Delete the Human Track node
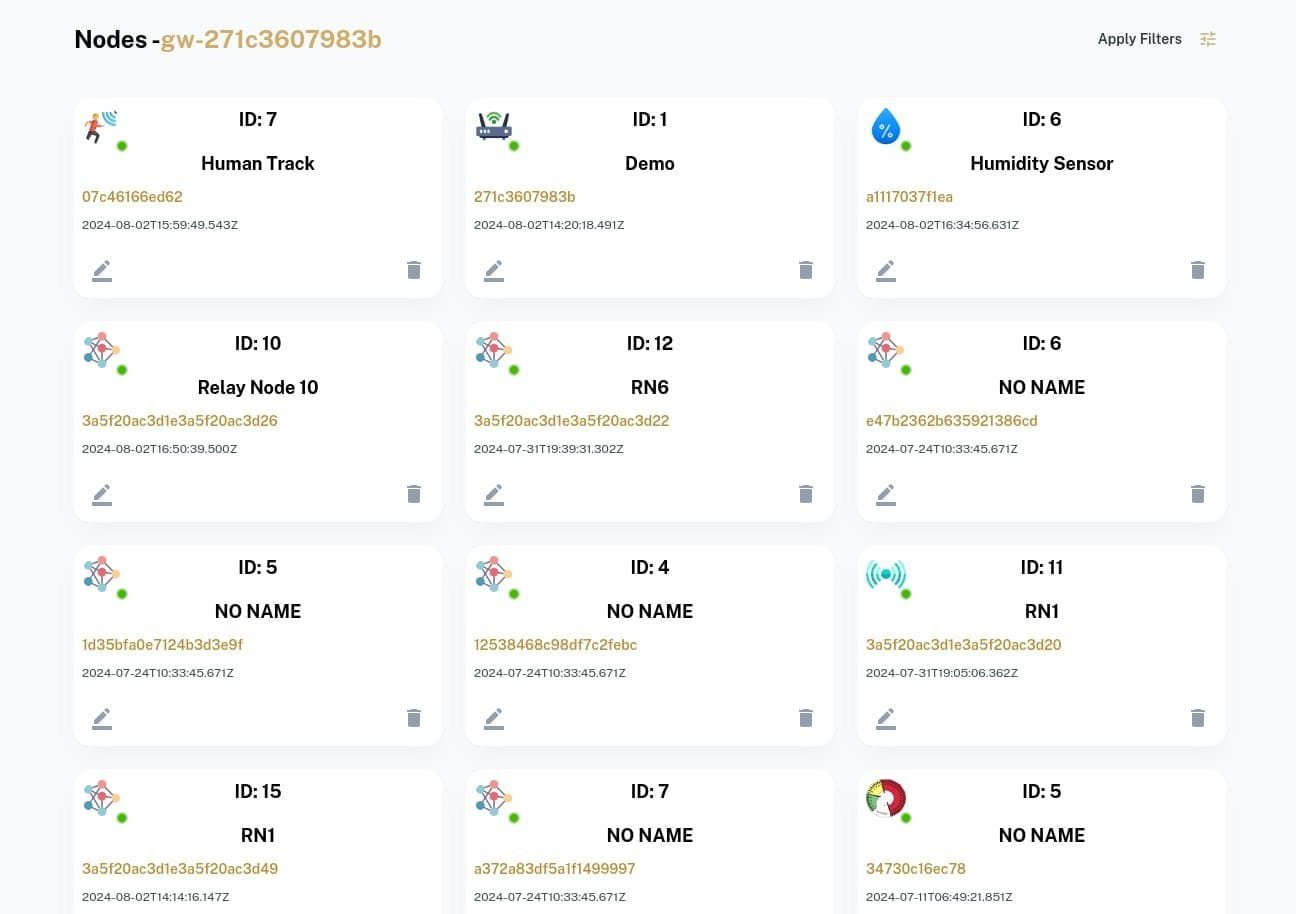1296x914 pixels. tap(414, 270)
